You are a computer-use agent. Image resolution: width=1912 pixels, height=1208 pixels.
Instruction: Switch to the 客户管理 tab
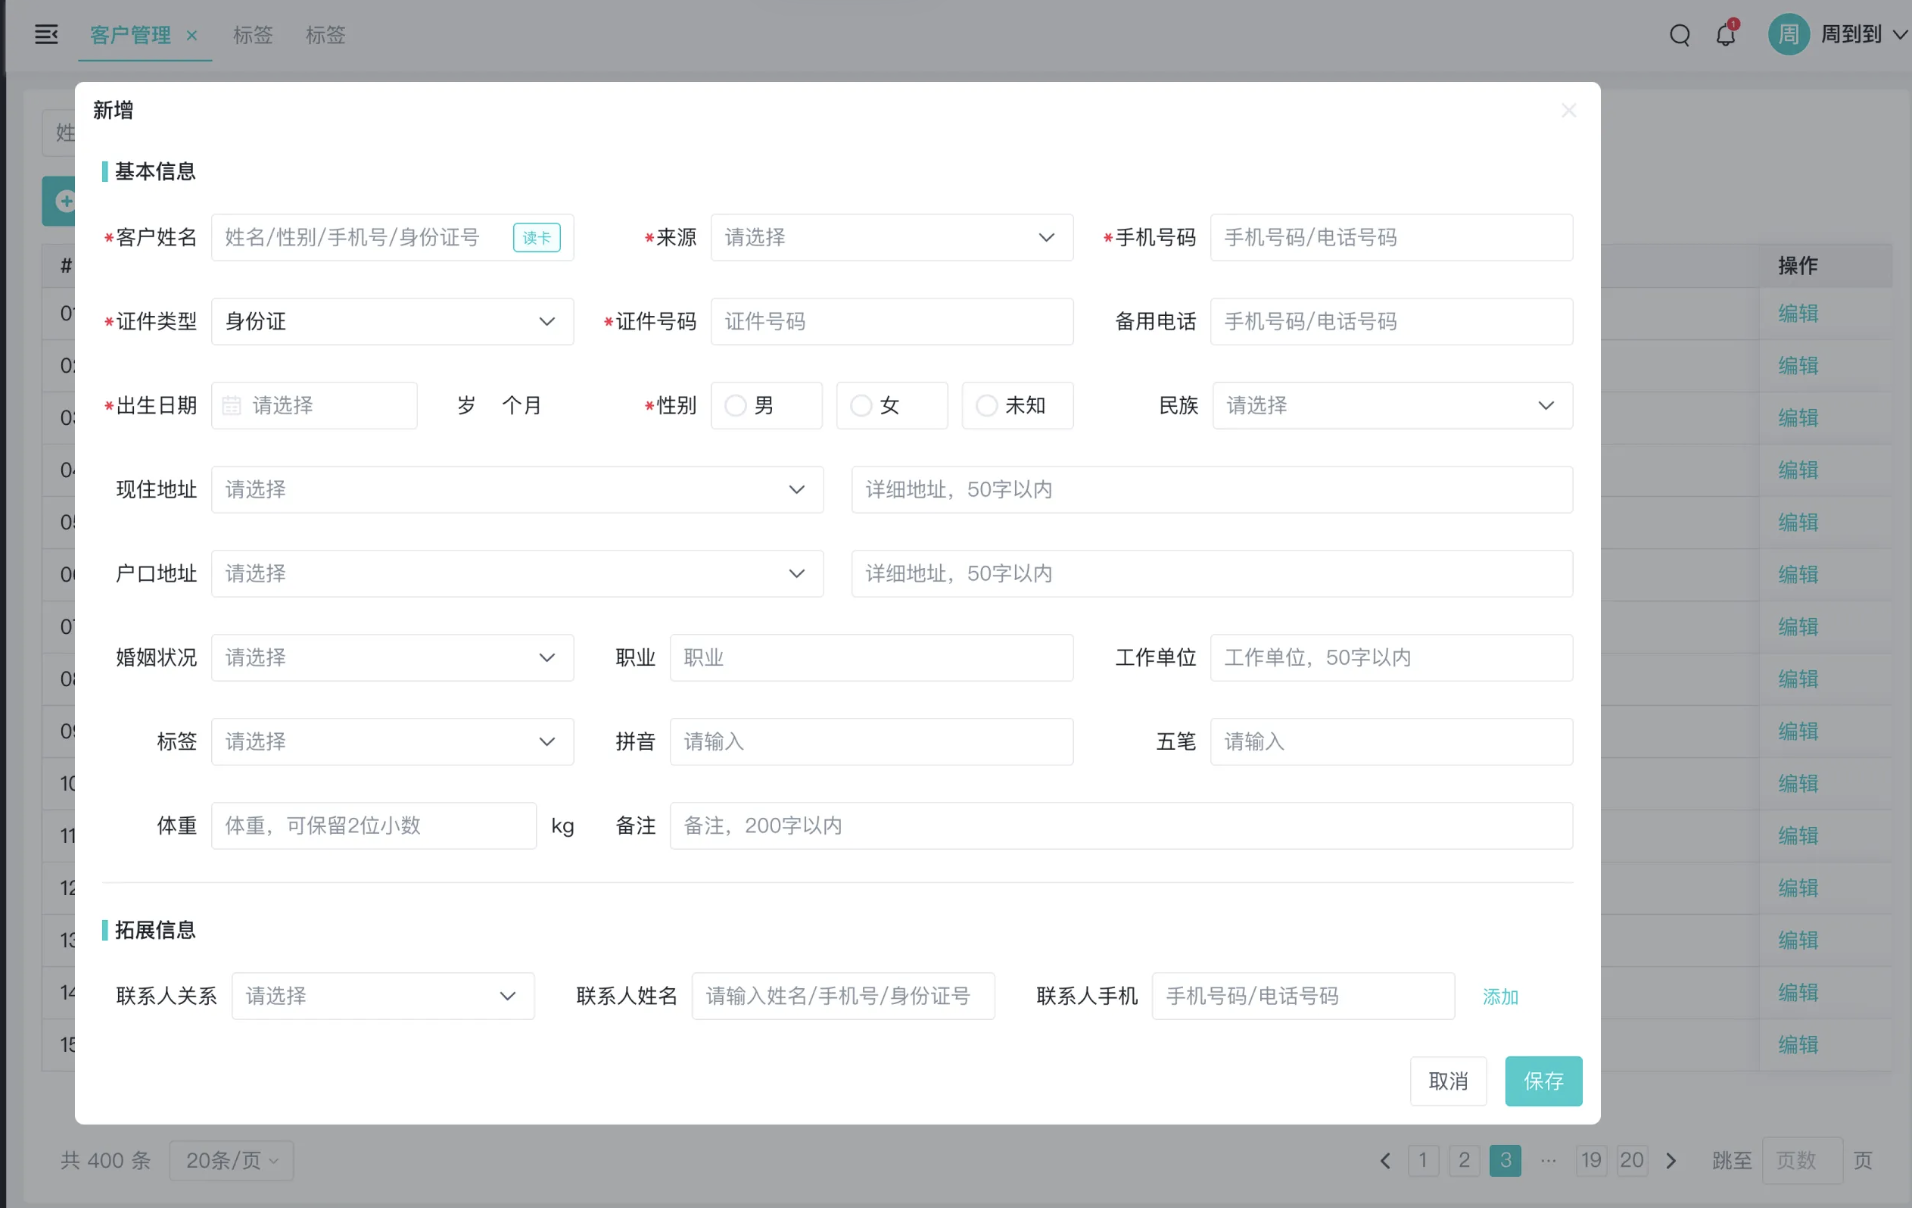click(x=130, y=35)
